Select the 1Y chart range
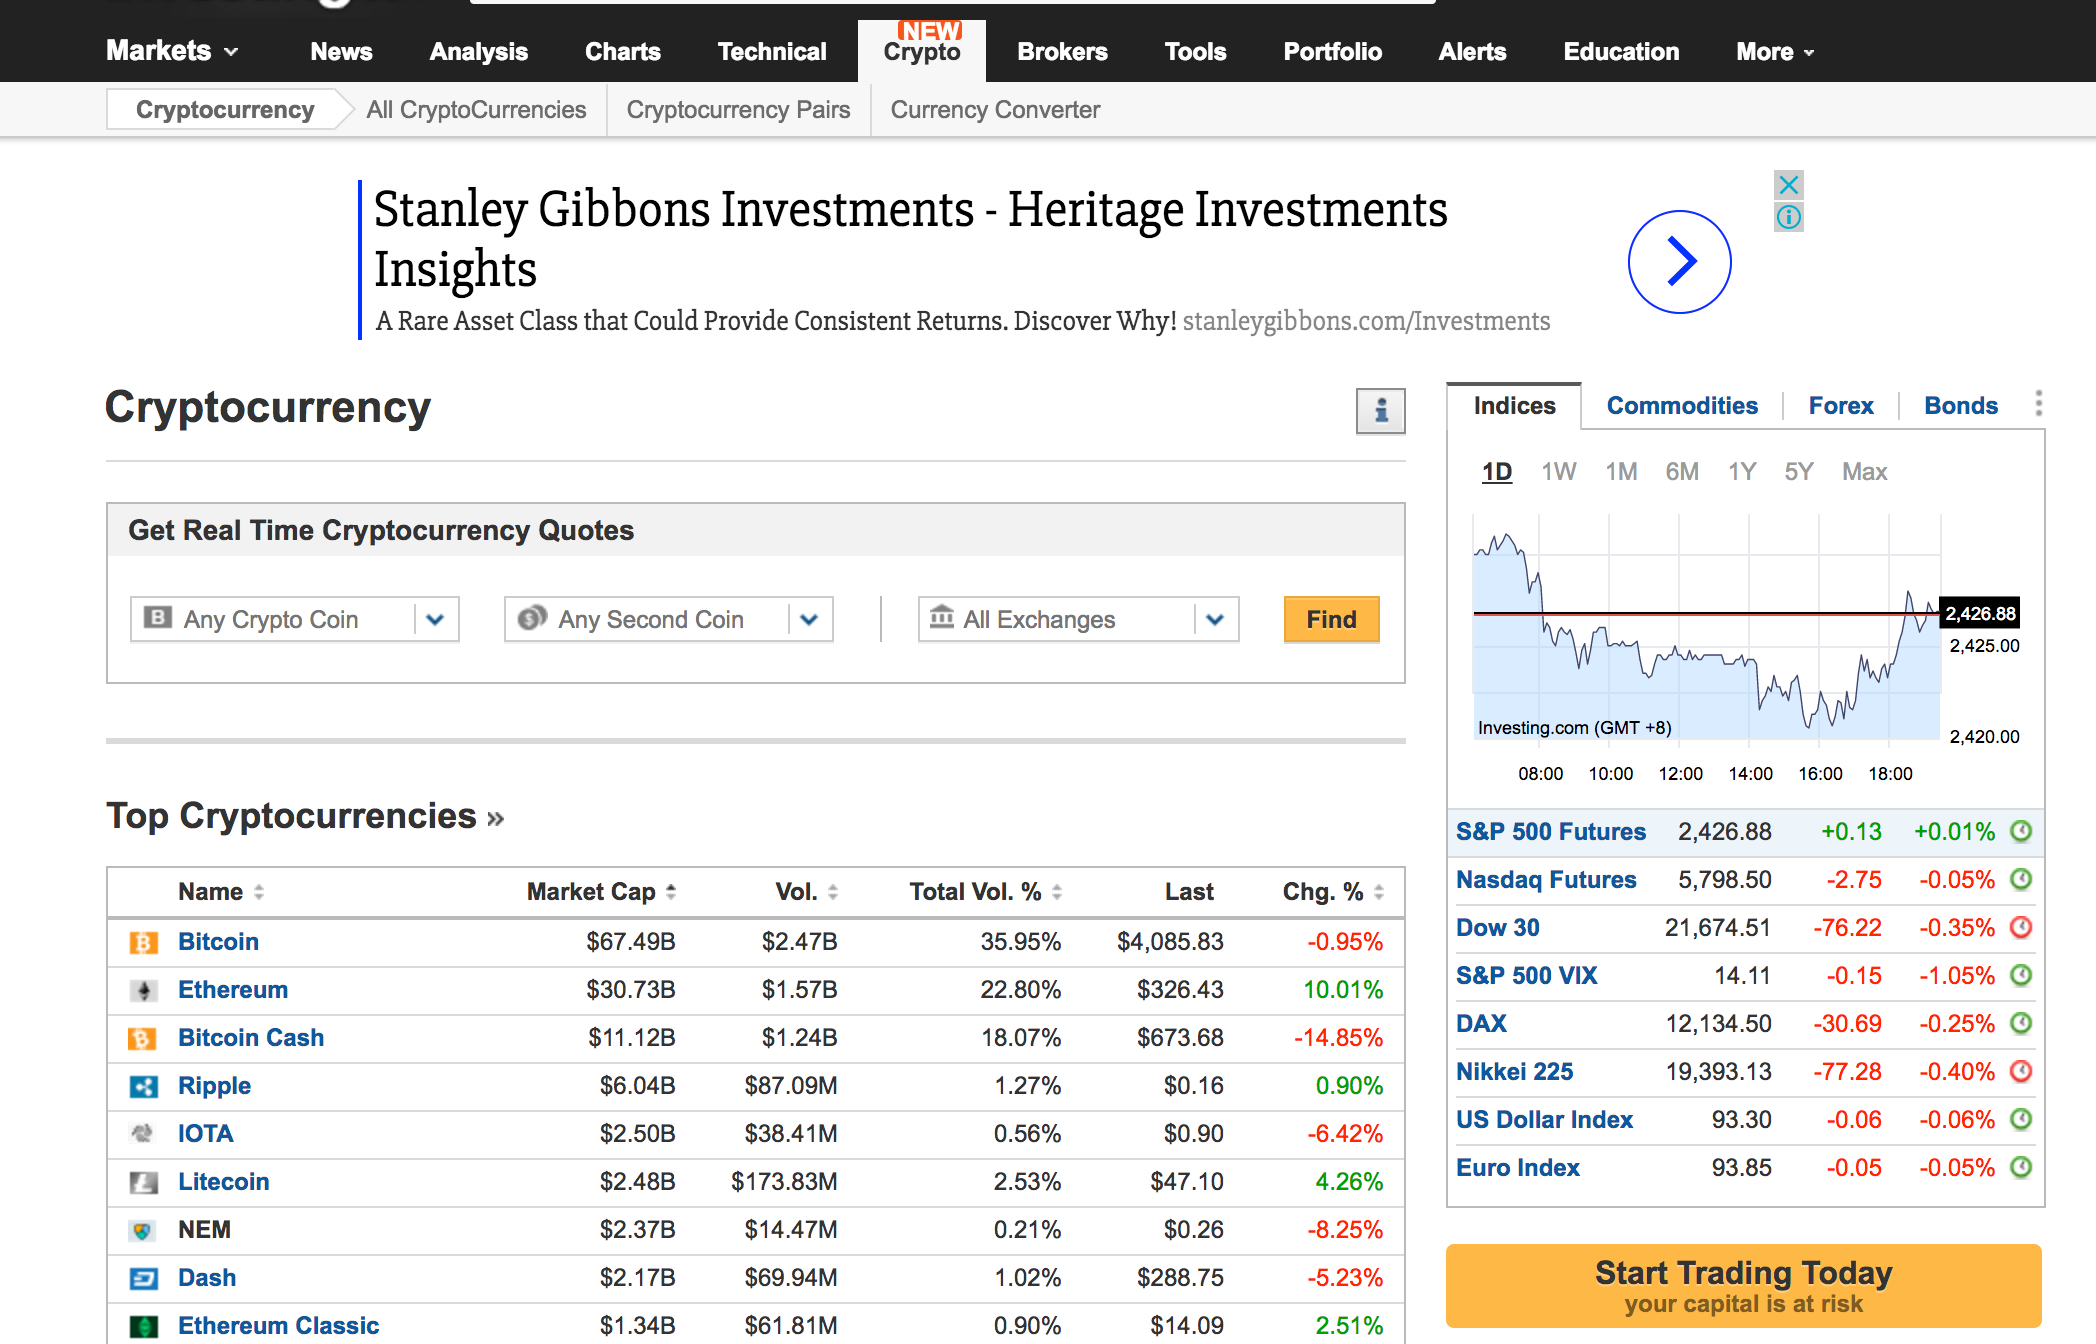This screenshot has height=1344, width=2096. click(x=1742, y=471)
